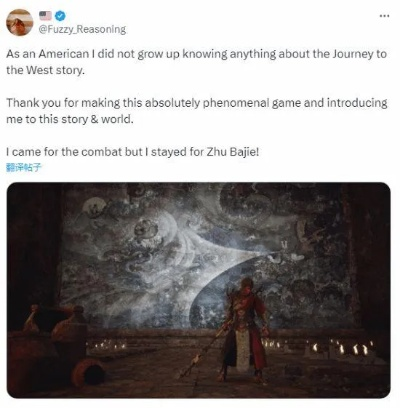Visit the @Fuzzy_Reasoning handle
This screenshot has height=408, width=400.
click(x=82, y=30)
